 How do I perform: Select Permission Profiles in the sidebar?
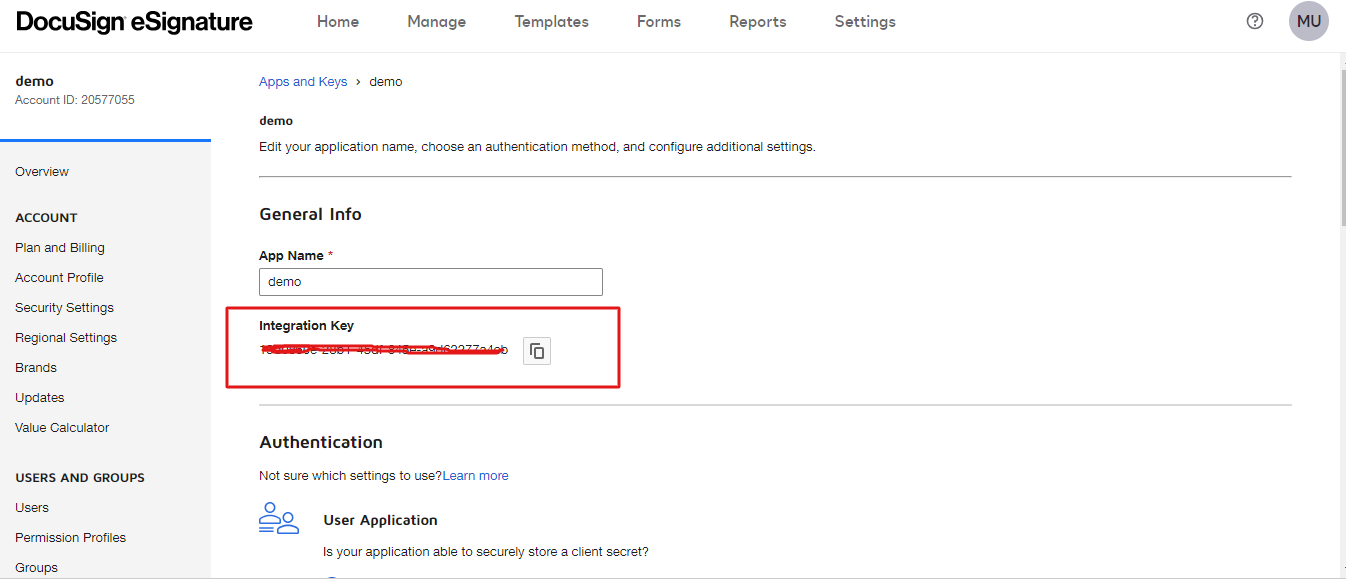click(x=70, y=538)
